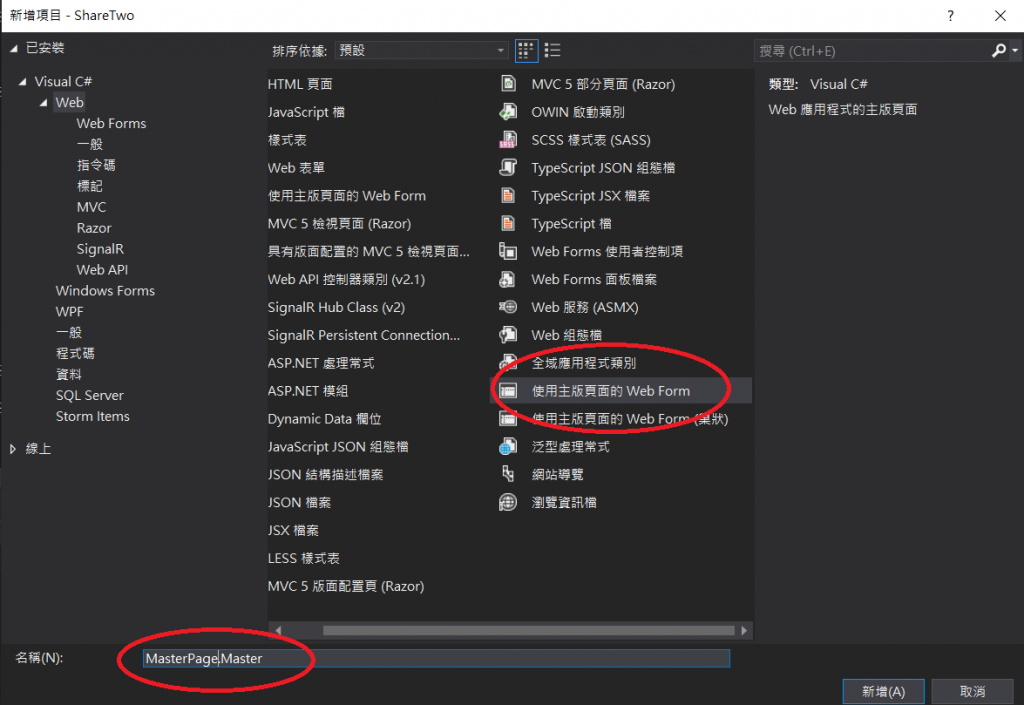Click the search magnifier icon

click(999, 50)
